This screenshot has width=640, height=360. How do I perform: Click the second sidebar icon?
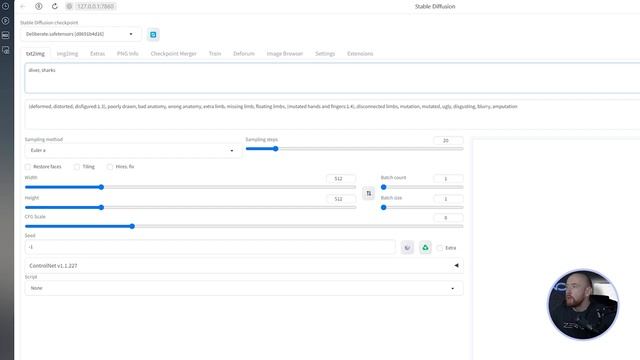click(x=6, y=20)
